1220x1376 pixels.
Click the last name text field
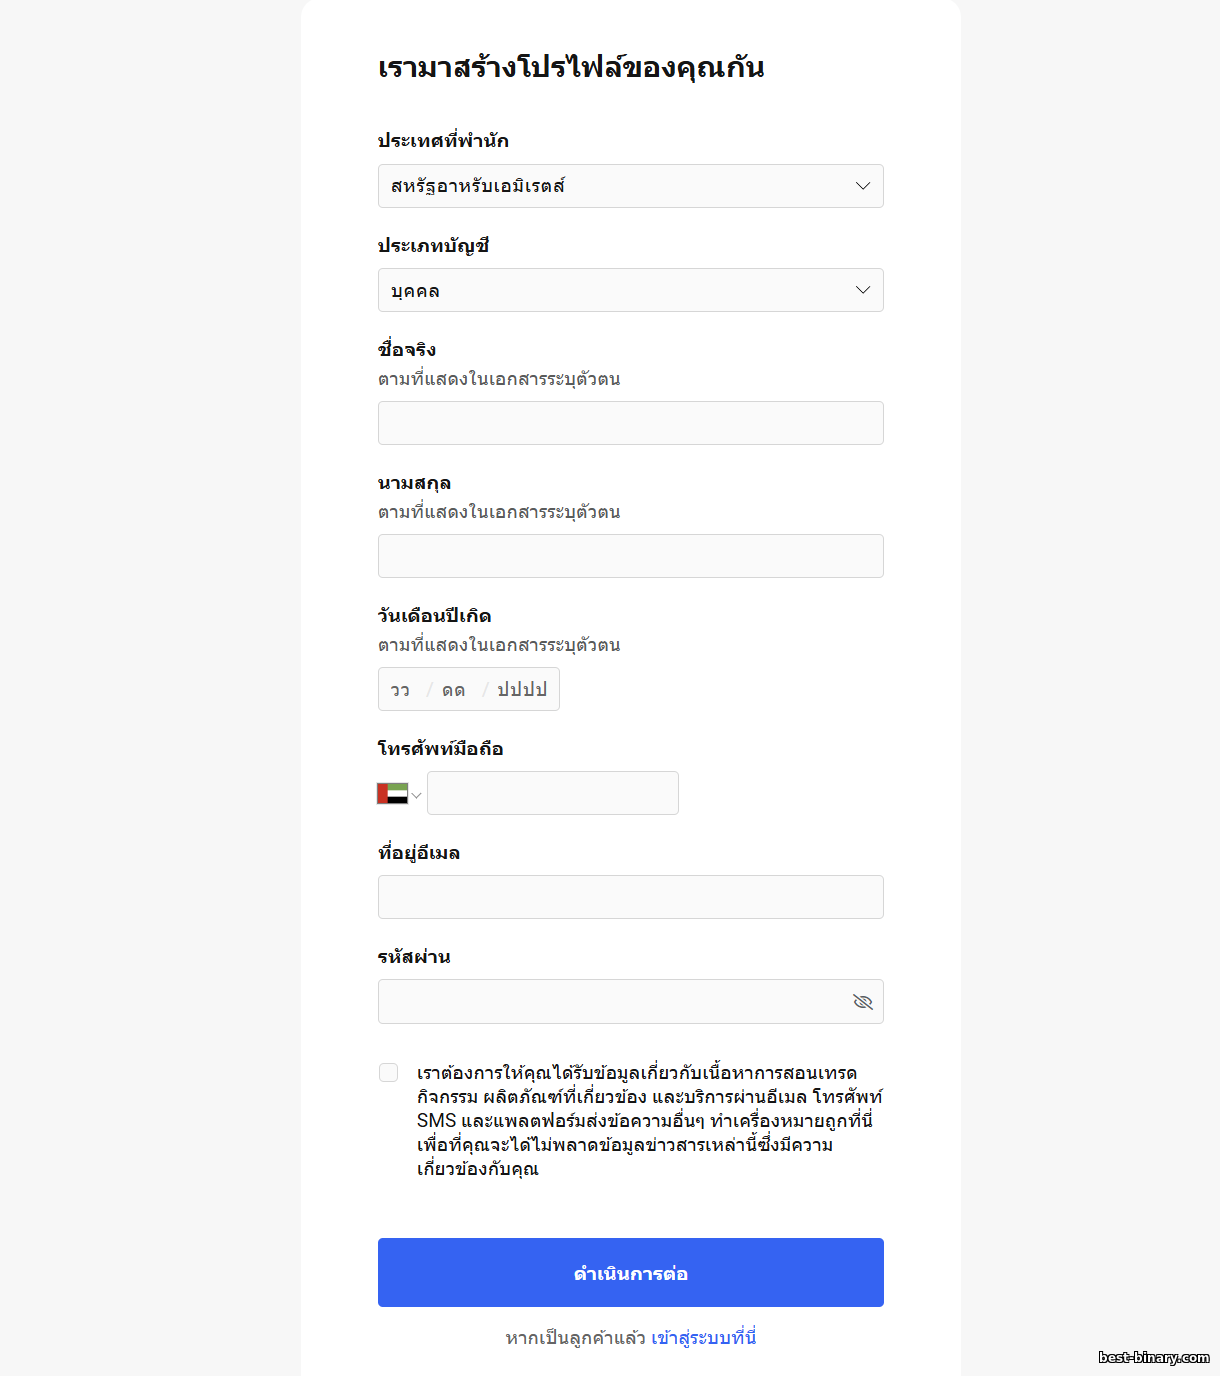click(x=630, y=556)
